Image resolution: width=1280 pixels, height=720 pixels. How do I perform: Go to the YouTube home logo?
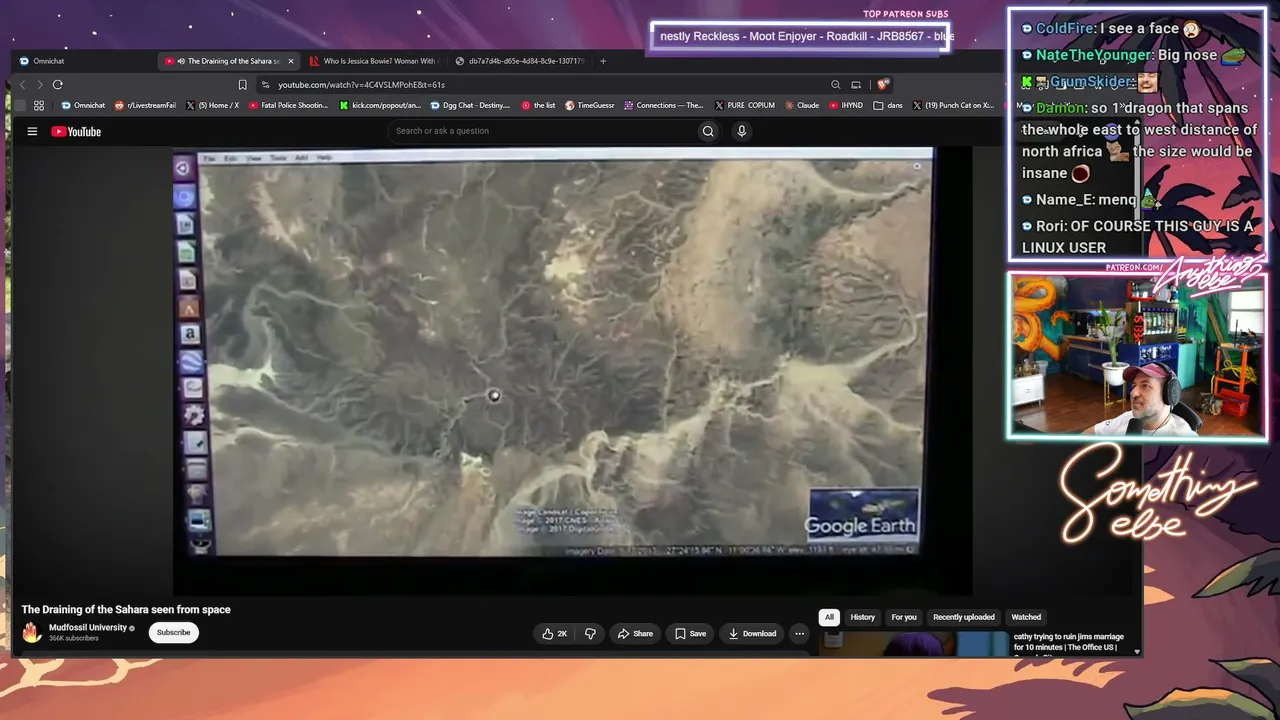pos(76,131)
